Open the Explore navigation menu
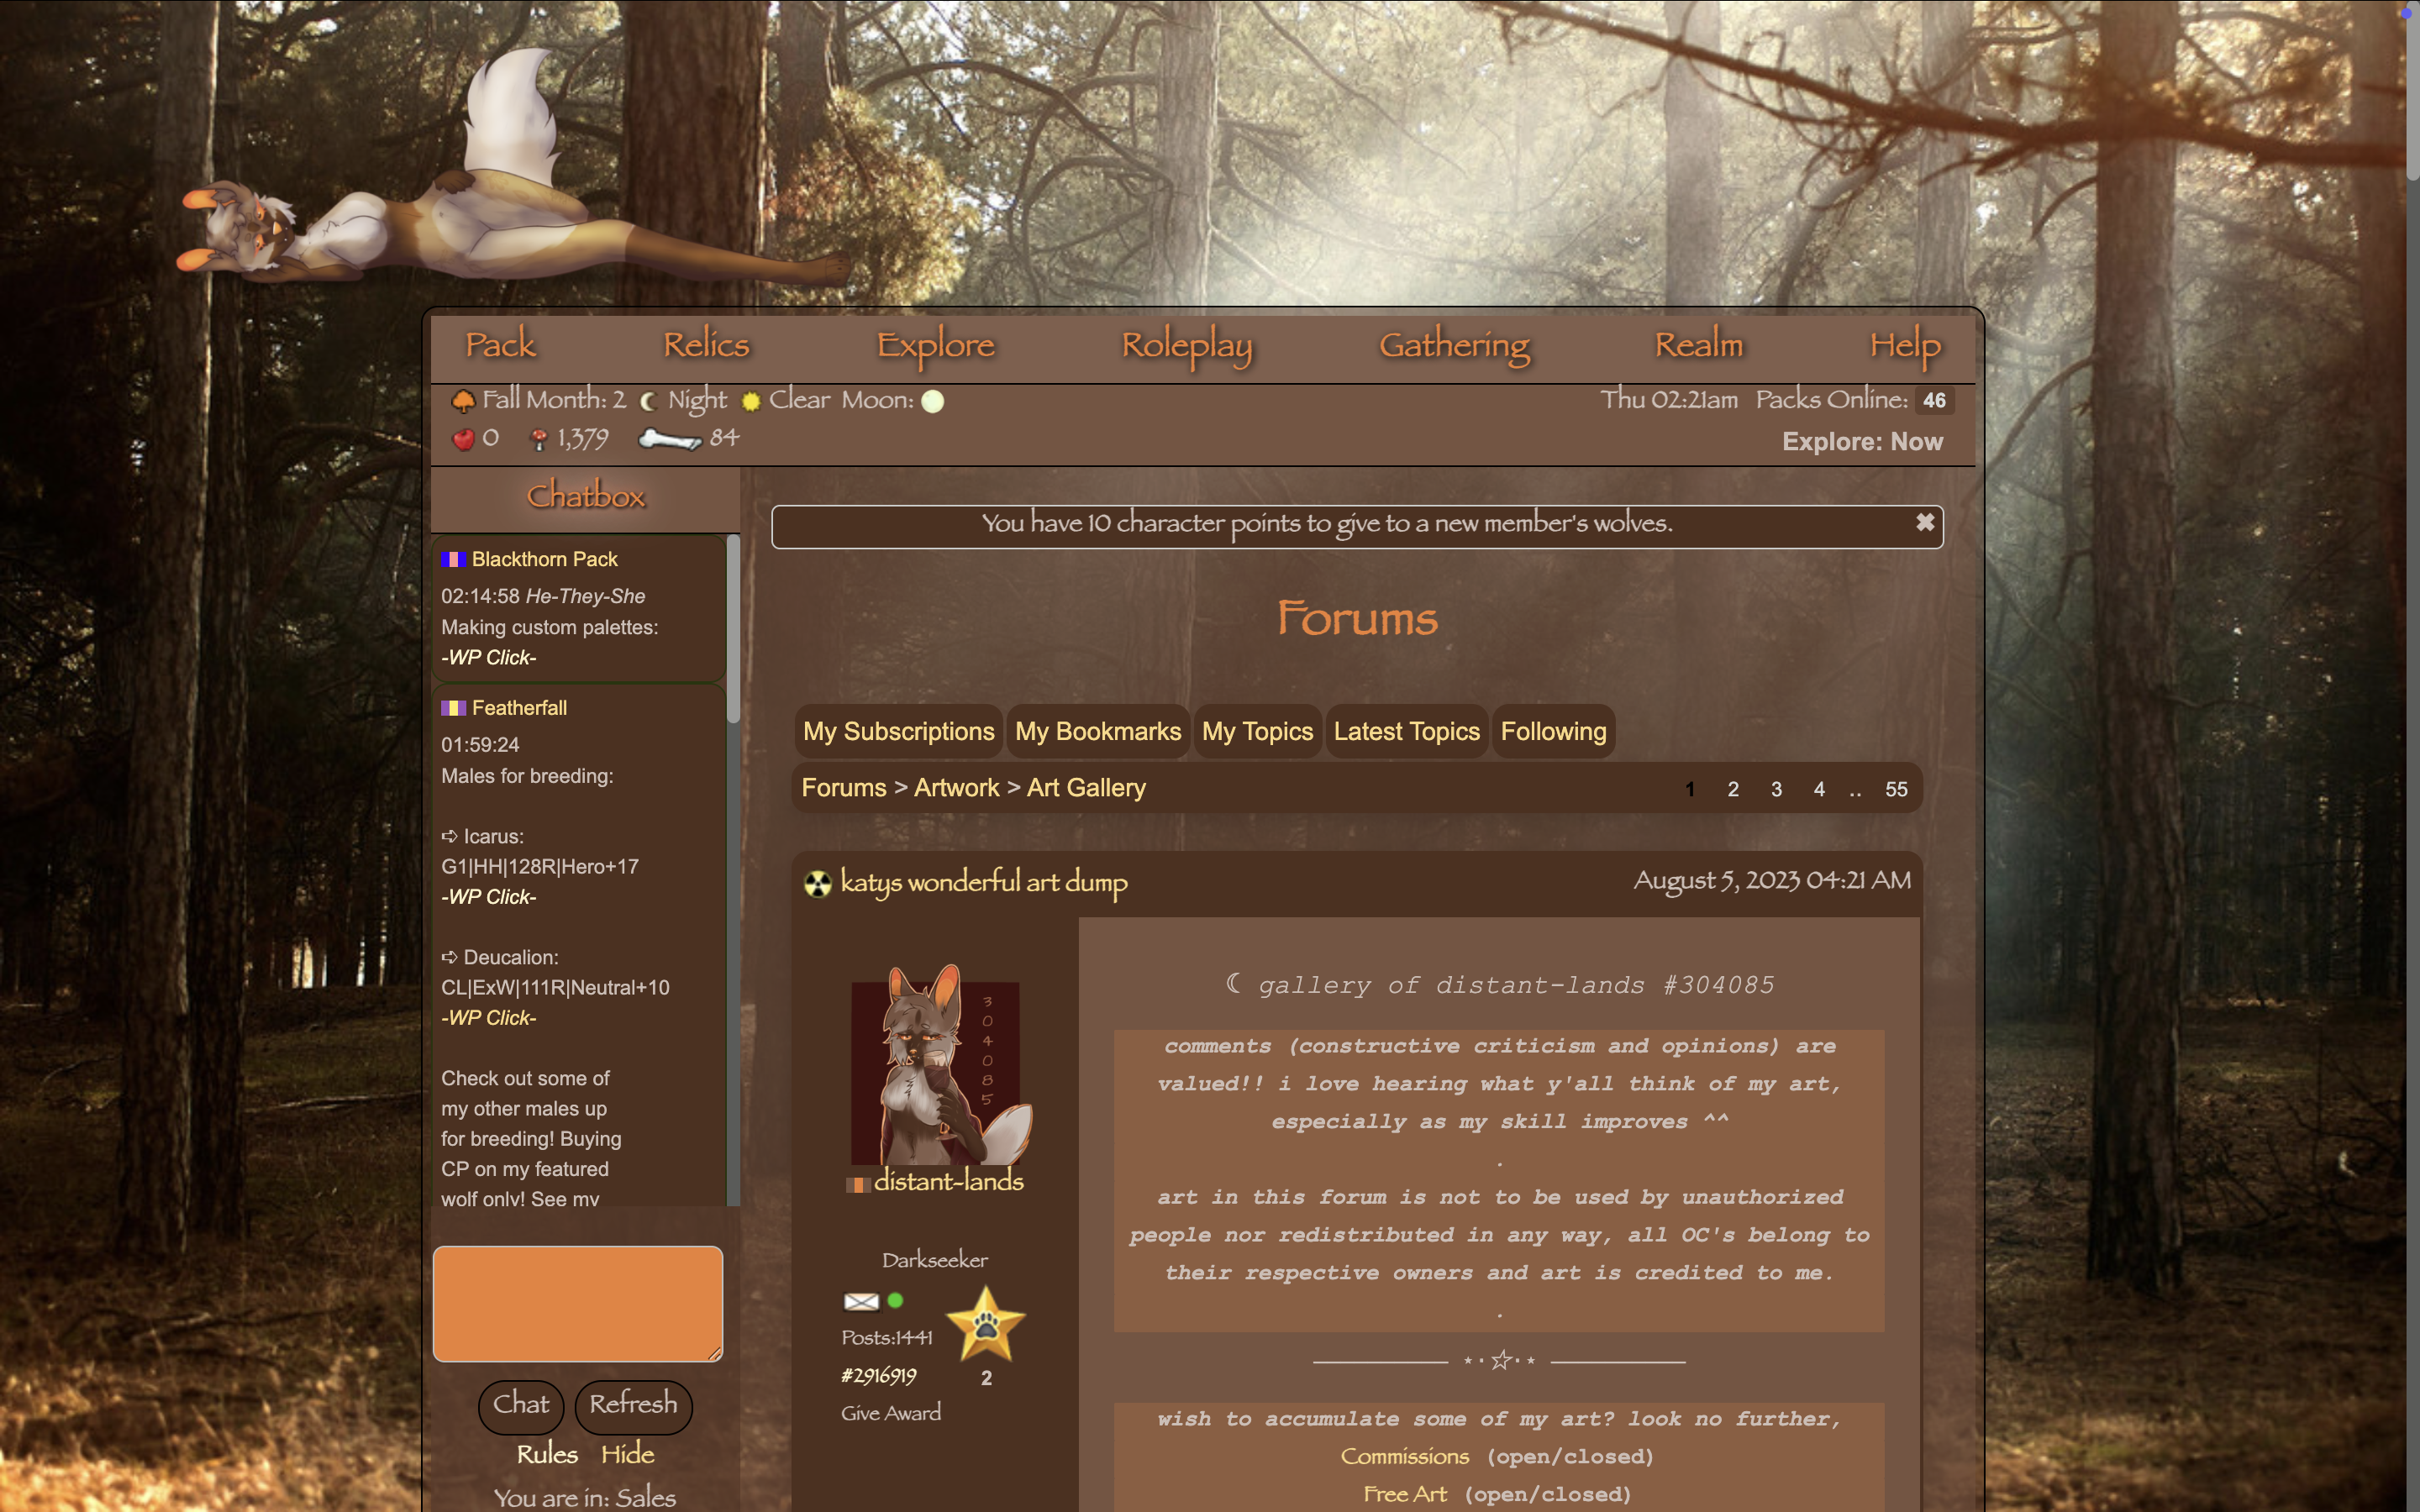This screenshot has width=2420, height=1512. tap(935, 345)
